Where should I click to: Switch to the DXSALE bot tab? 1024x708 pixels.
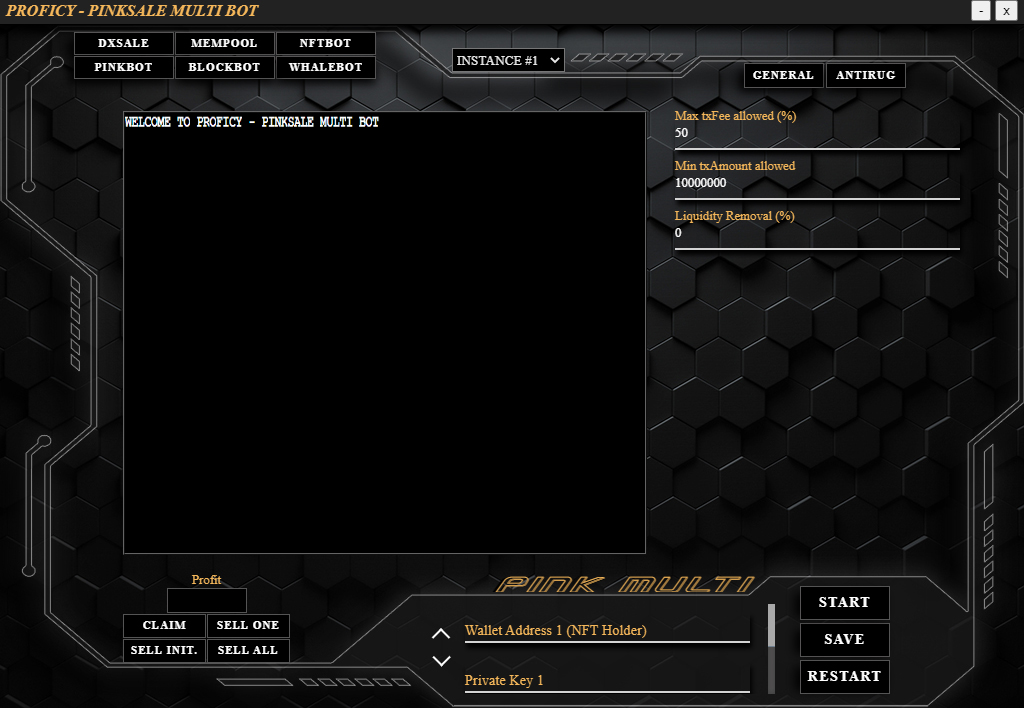point(123,43)
